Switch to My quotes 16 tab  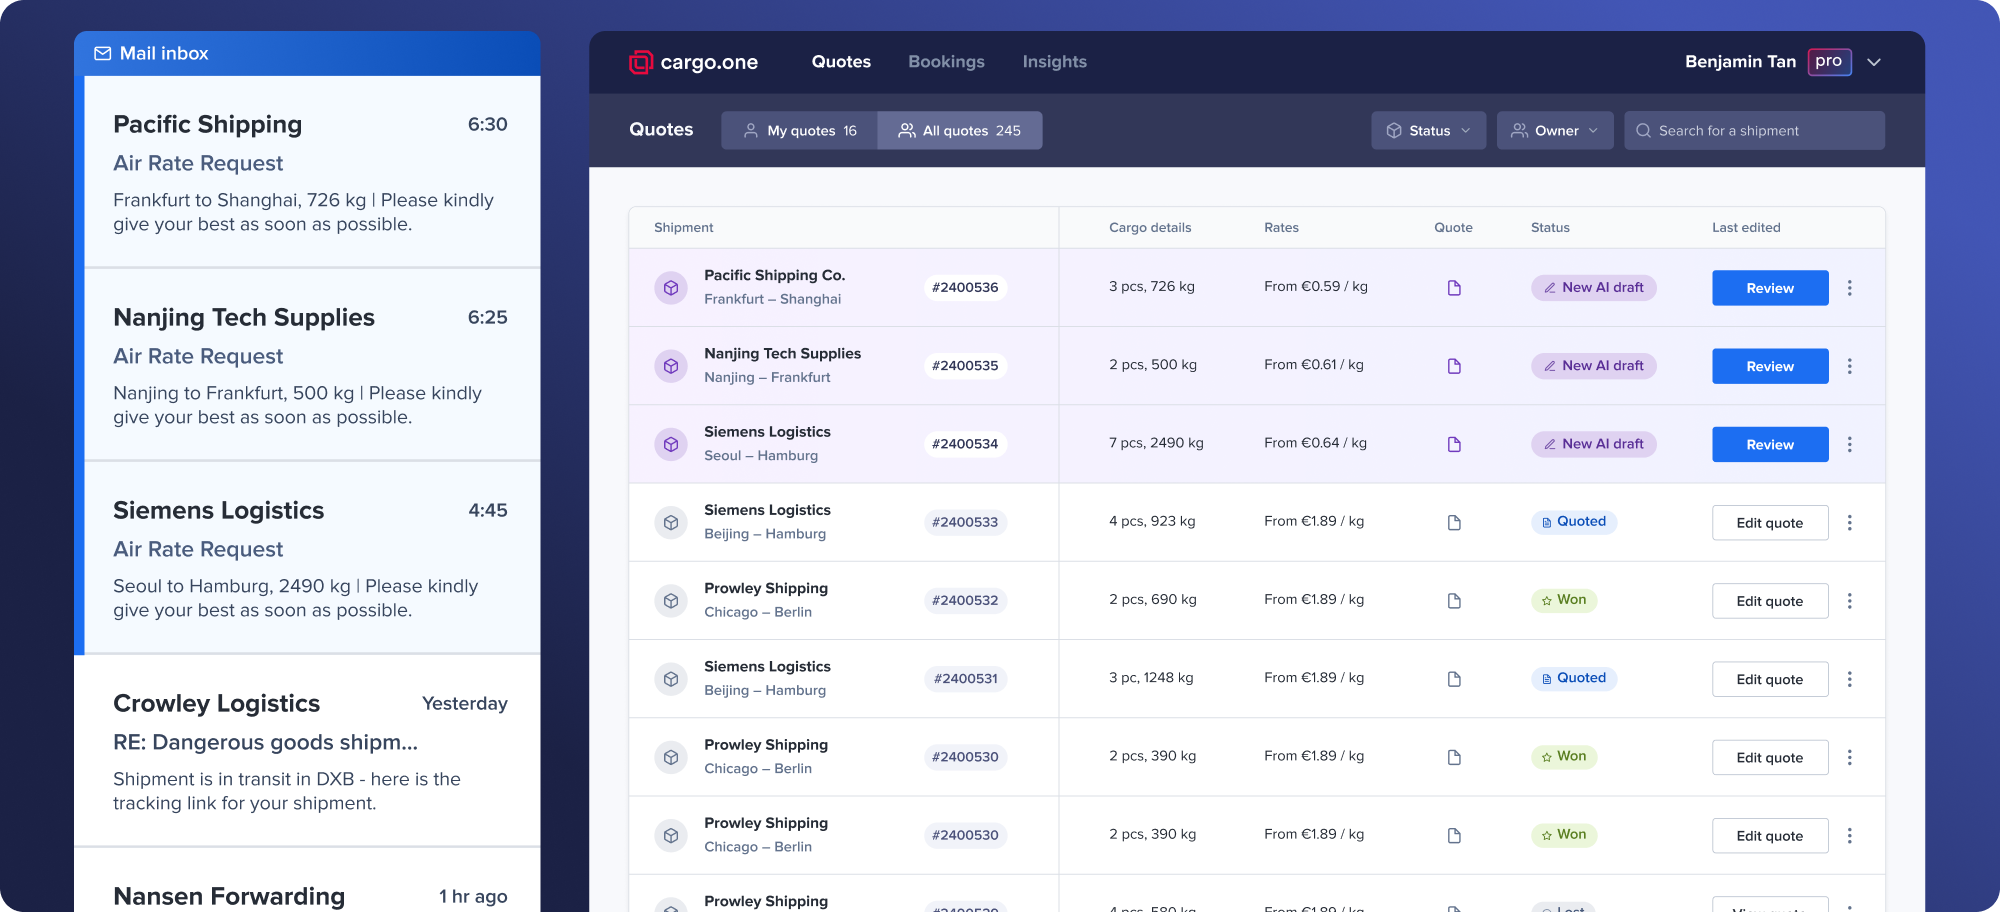(x=800, y=131)
